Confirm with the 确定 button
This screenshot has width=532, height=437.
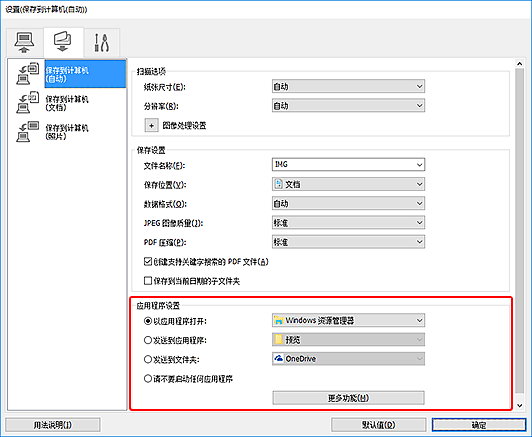[x=479, y=425]
